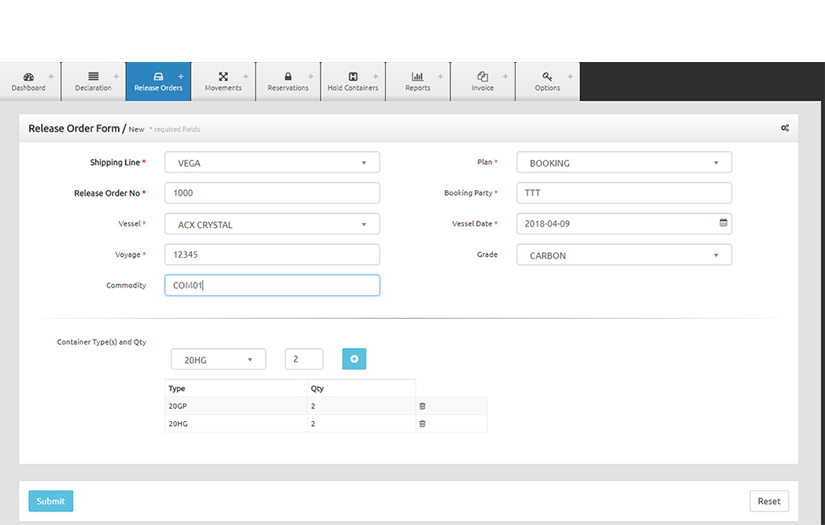Screen dimensions: 825x525
Task: Click the plus icon beside Movements
Action: pyautogui.click(x=246, y=77)
